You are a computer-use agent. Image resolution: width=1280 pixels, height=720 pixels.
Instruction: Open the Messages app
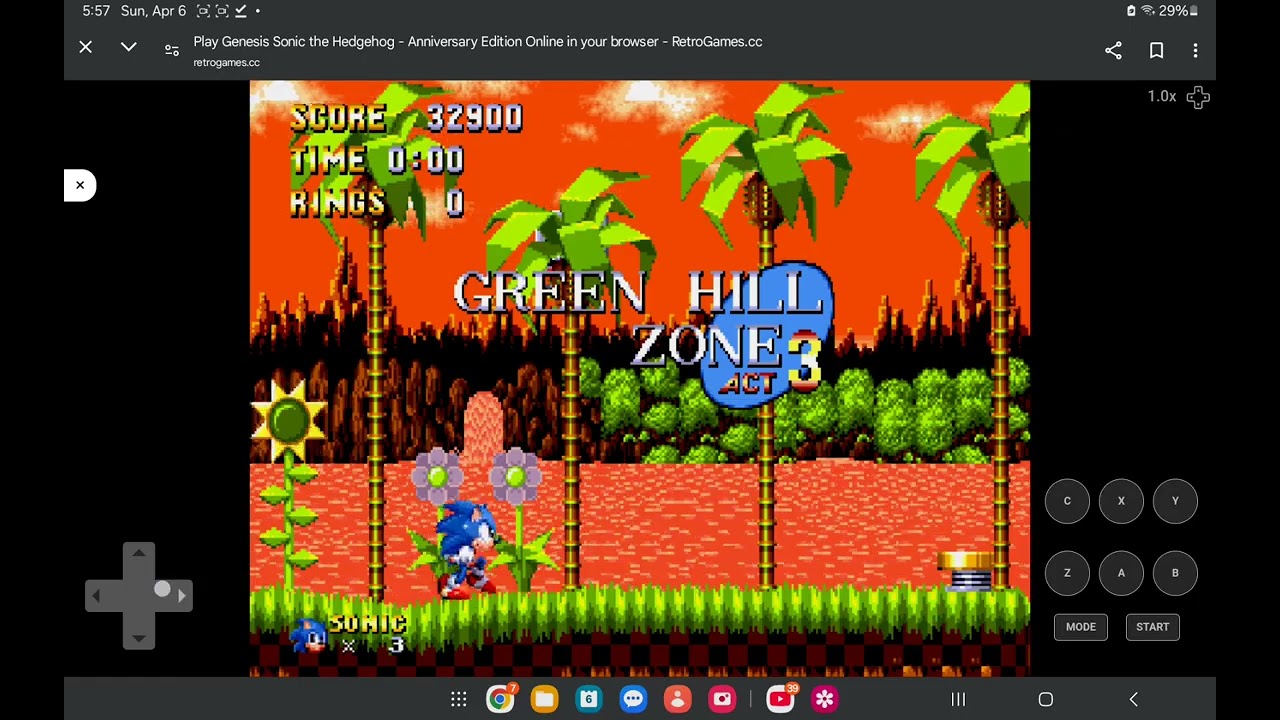633,699
